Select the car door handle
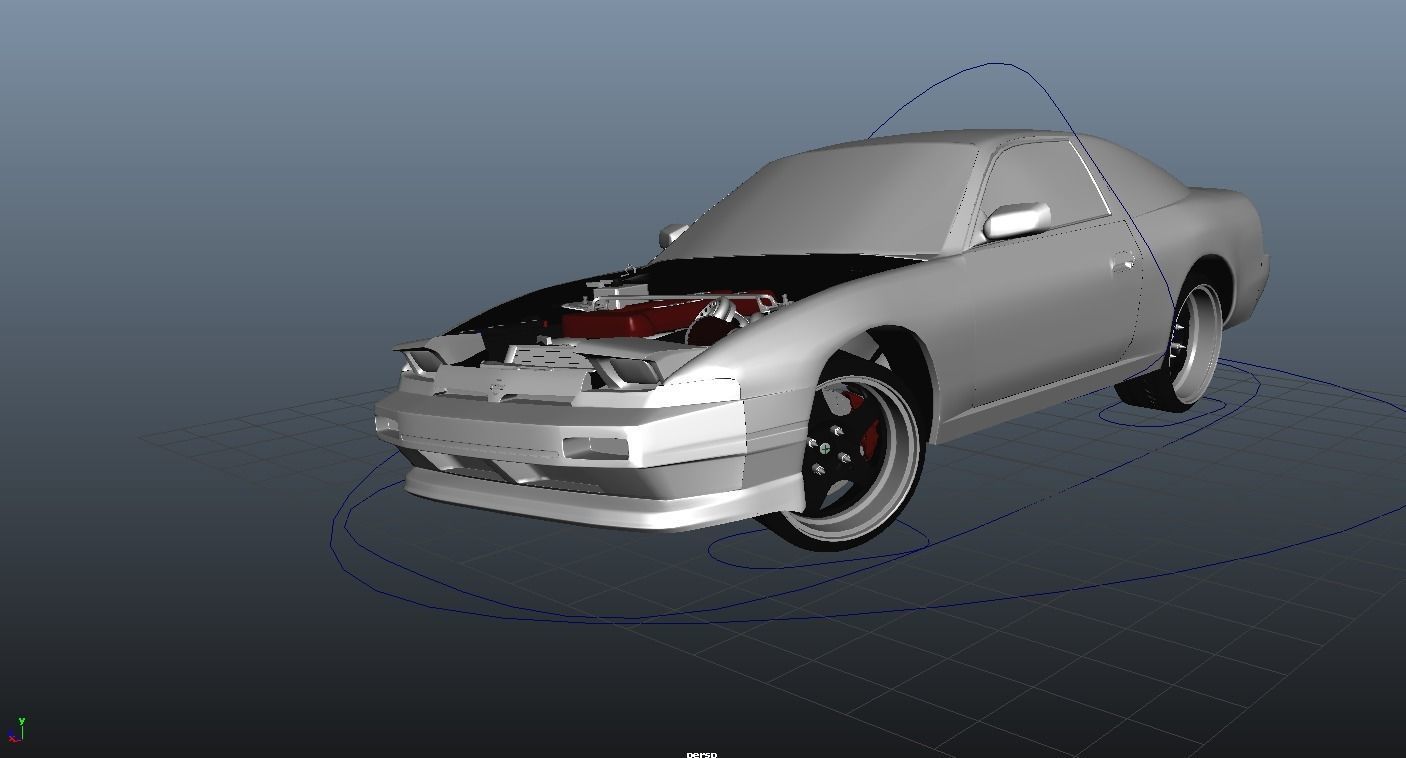This screenshot has height=758, width=1406. click(1124, 263)
